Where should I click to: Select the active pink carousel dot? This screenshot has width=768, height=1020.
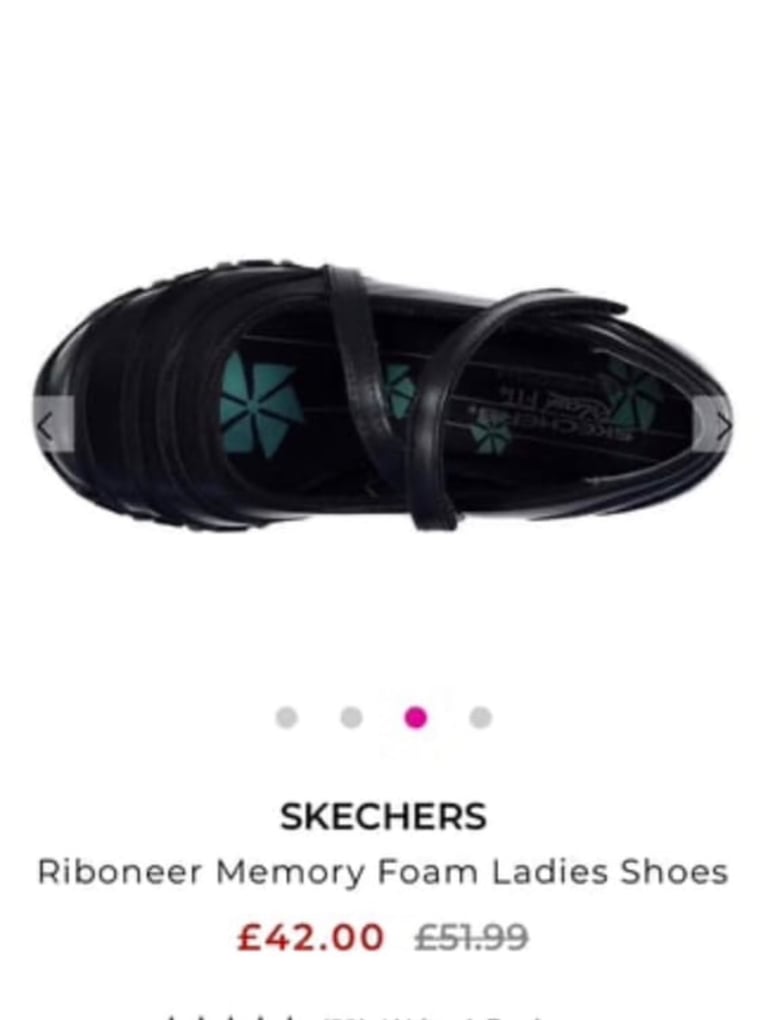(416, 718)
